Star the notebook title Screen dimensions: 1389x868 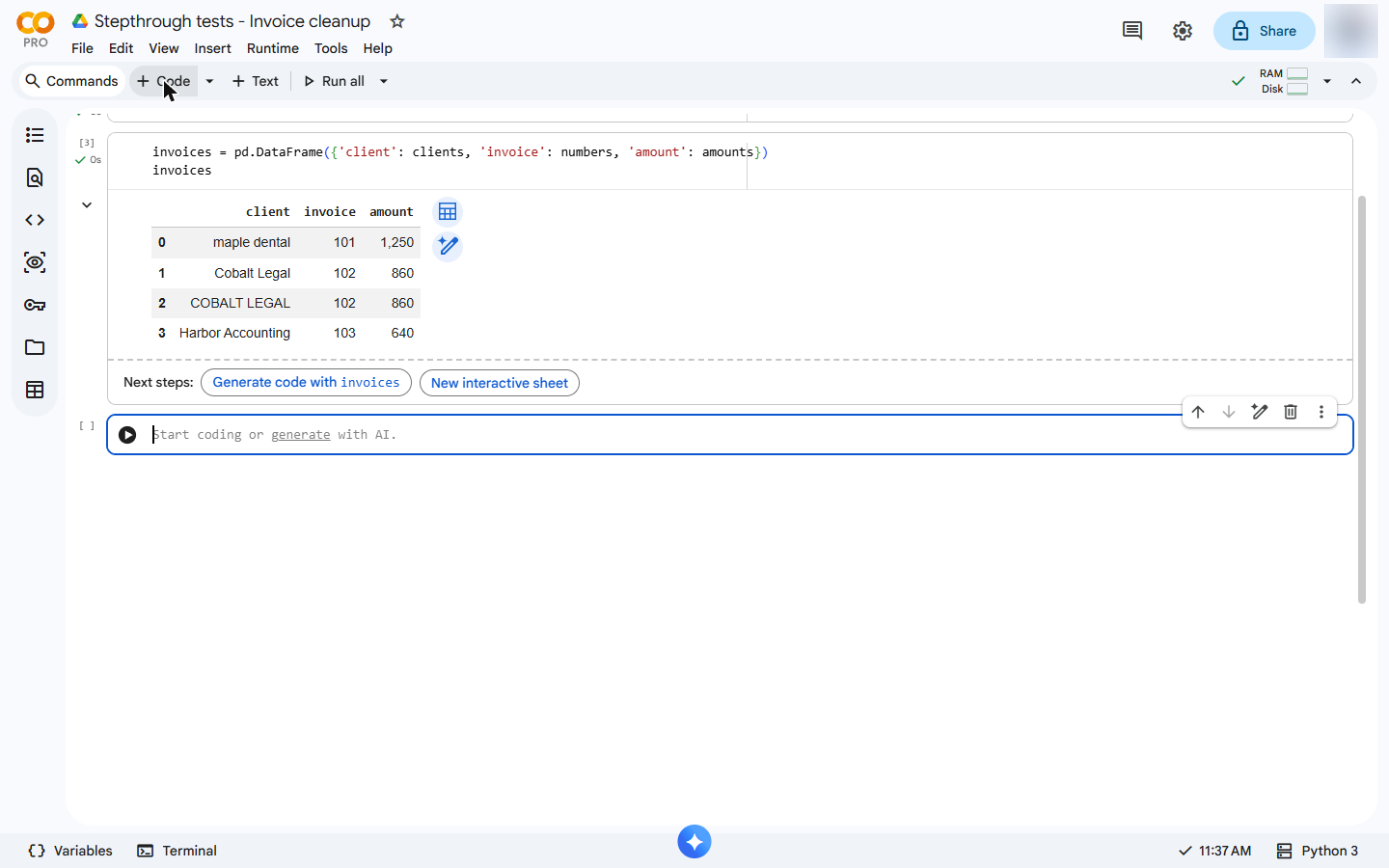[x=397, y=21]
